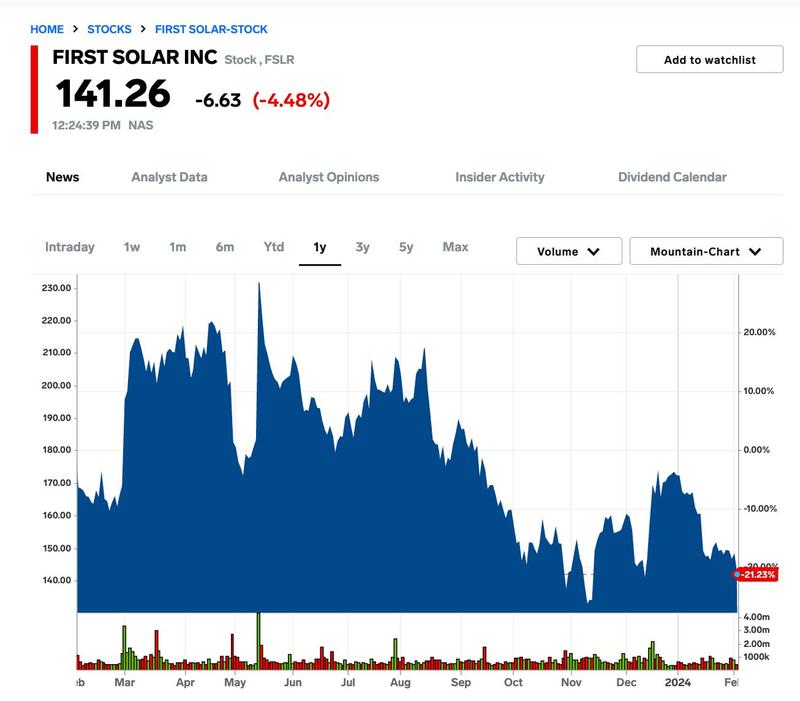Choose the 1w chart range

pyautogui.click(x=132, y=247)
